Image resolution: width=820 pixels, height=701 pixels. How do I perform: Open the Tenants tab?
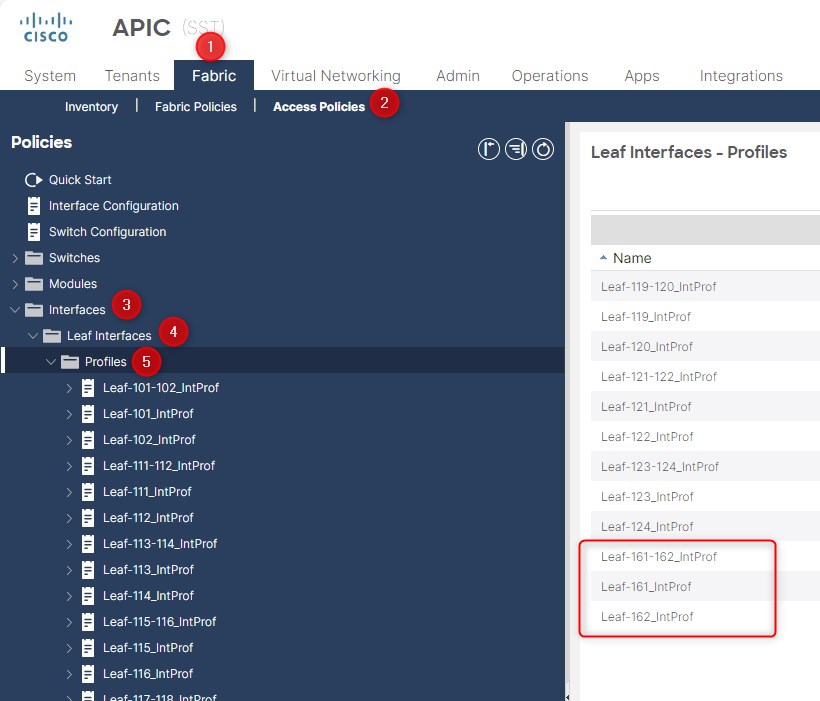[x=132, y=76]
